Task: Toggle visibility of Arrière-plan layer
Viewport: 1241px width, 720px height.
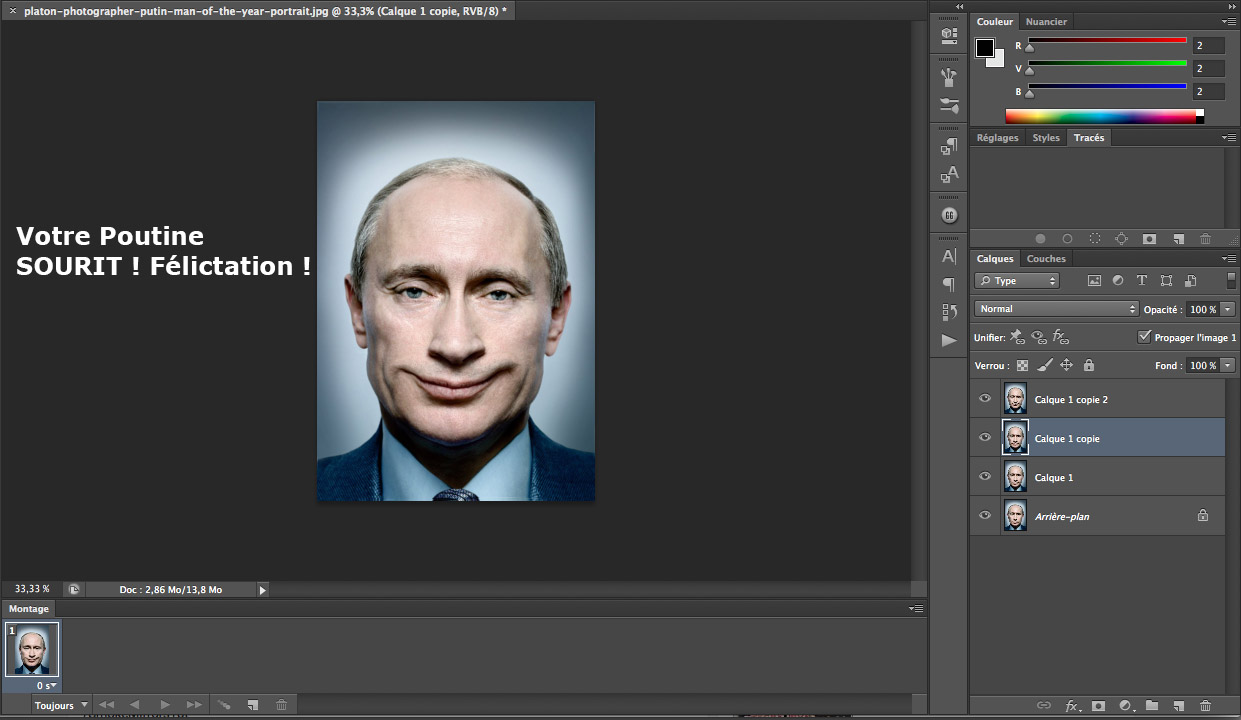Action: [x=985, y=516]
